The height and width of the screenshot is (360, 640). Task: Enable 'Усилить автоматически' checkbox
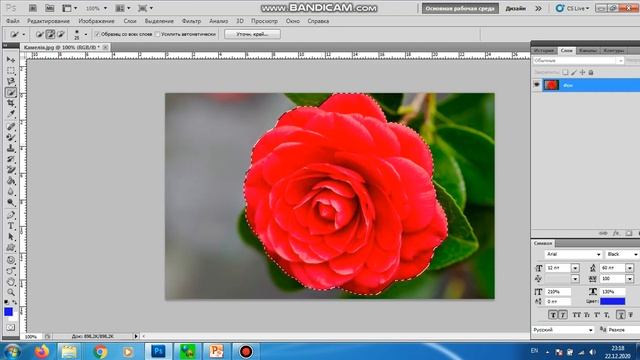pyautogui.click(x=158, y=34)
